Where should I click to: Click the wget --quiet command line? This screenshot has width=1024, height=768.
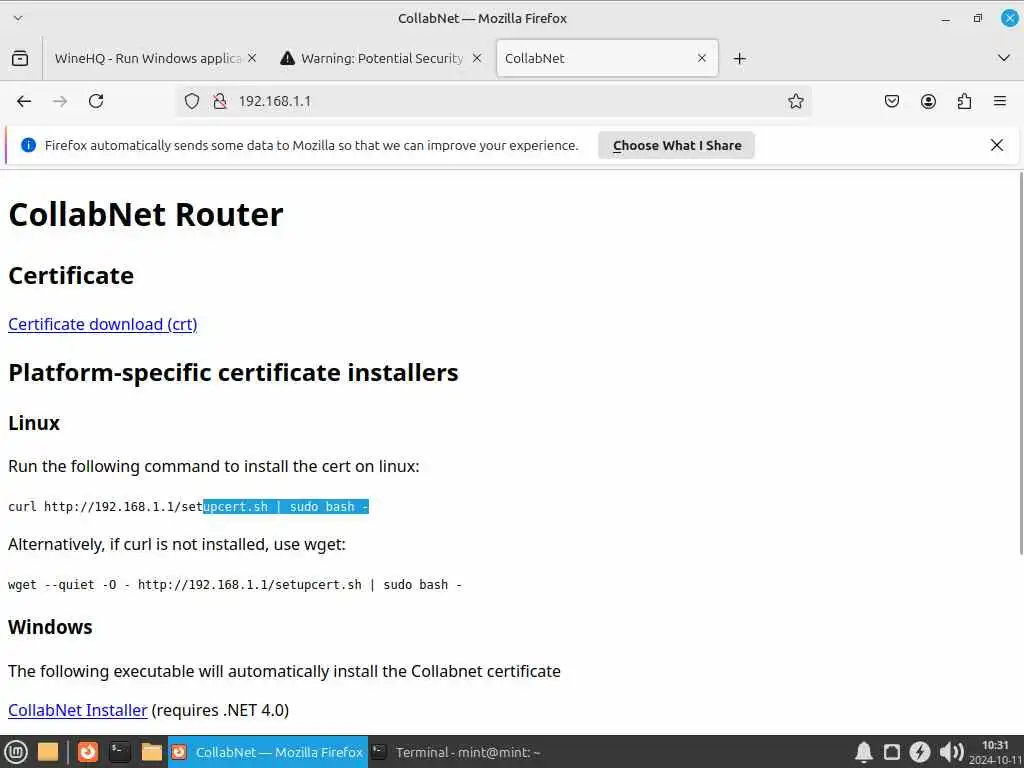[x=234, y=585]
